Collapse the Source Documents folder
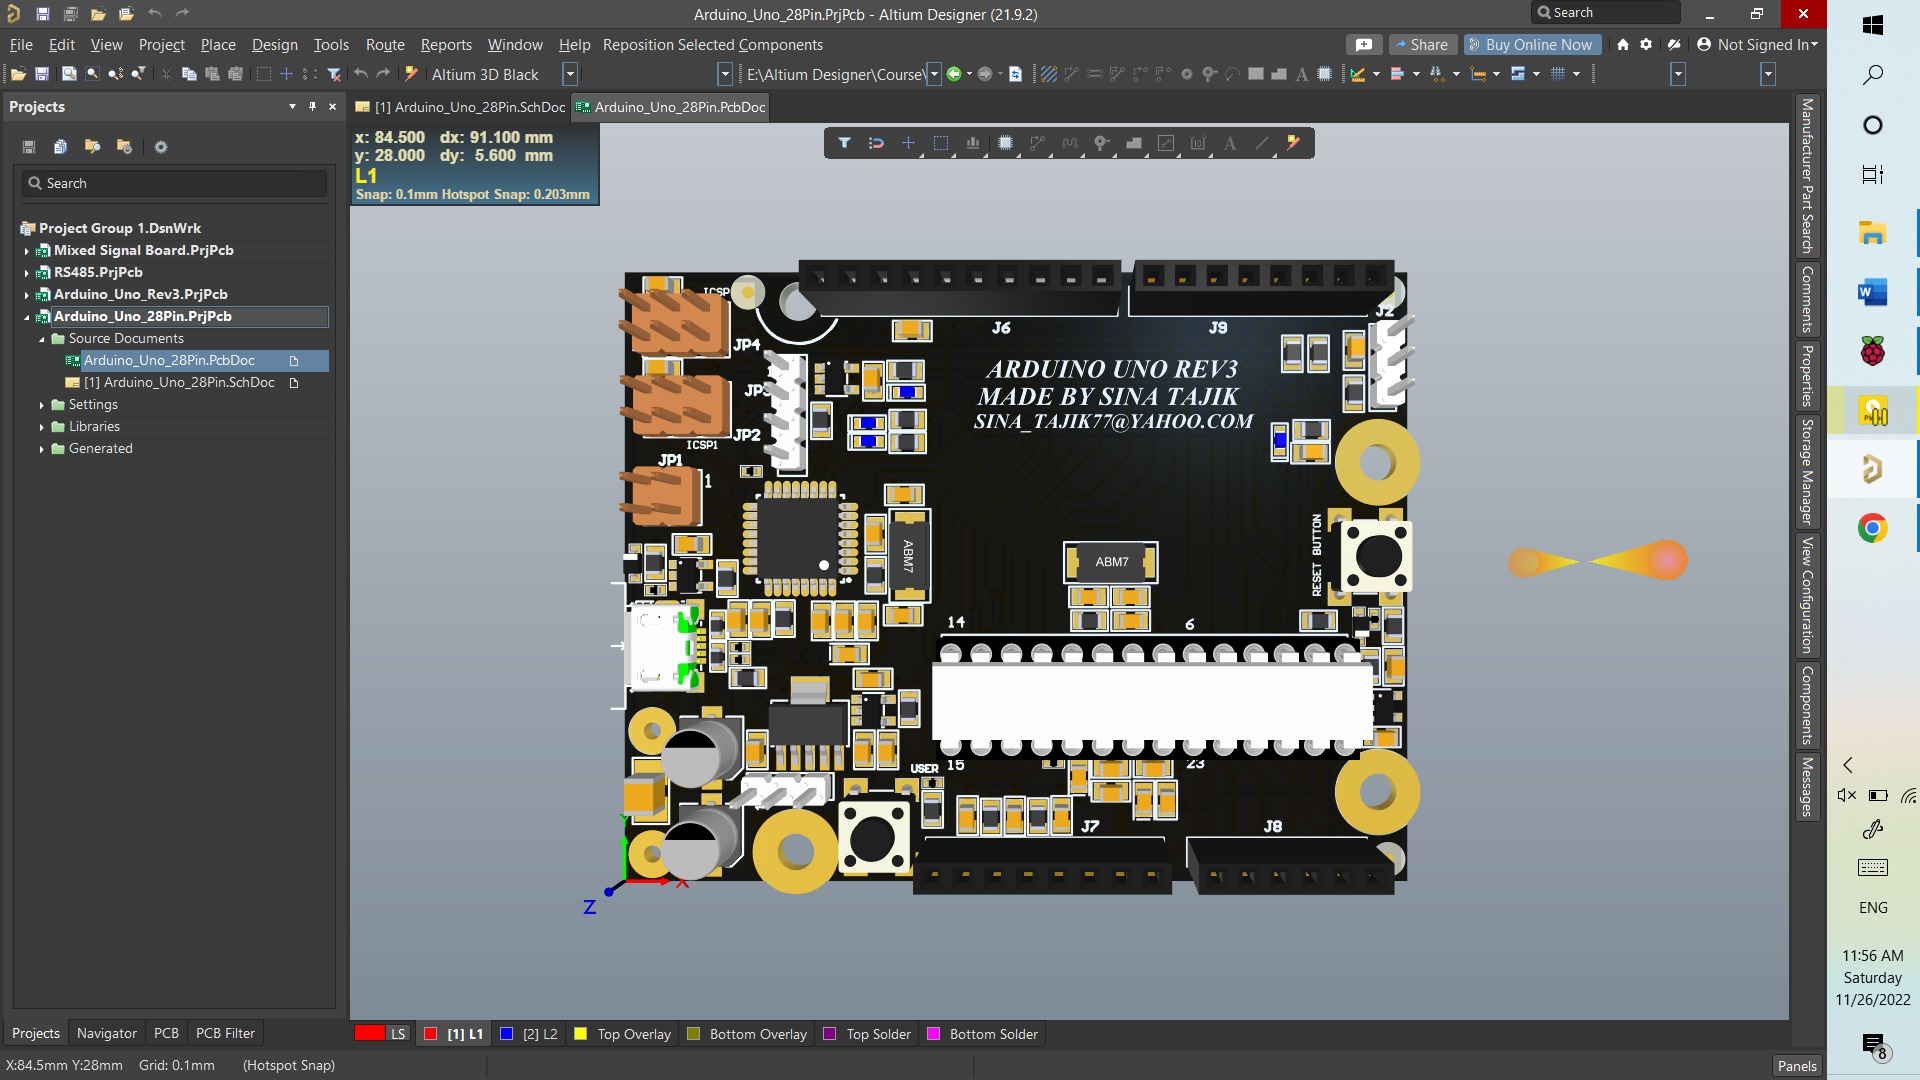This screenshot has height=1080, width=1920. (42, 339)
